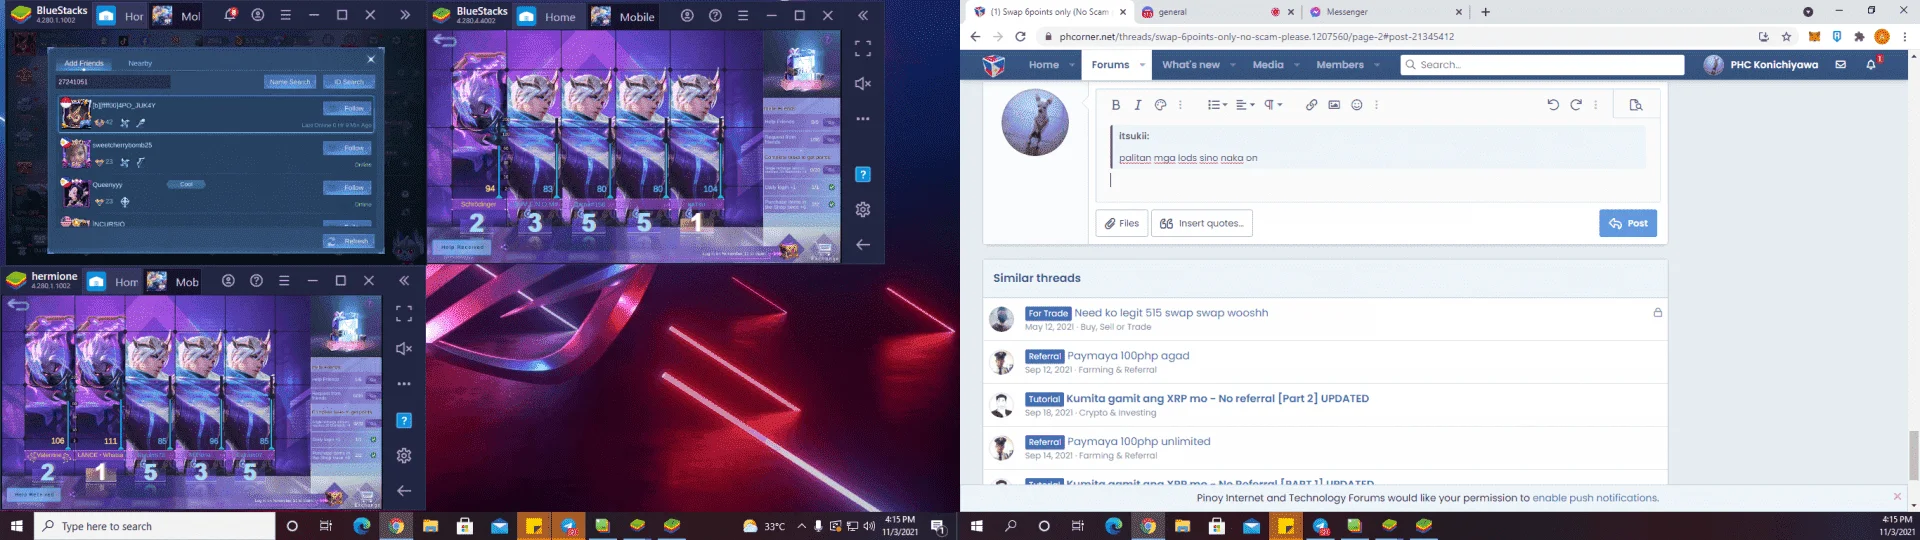Show hidden system tray icons

coord(801,526)
